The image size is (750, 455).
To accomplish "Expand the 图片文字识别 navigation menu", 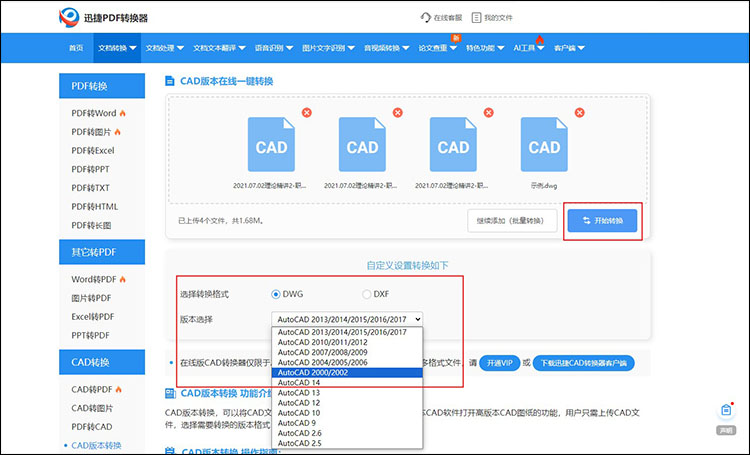I will [x=328, y=48].
